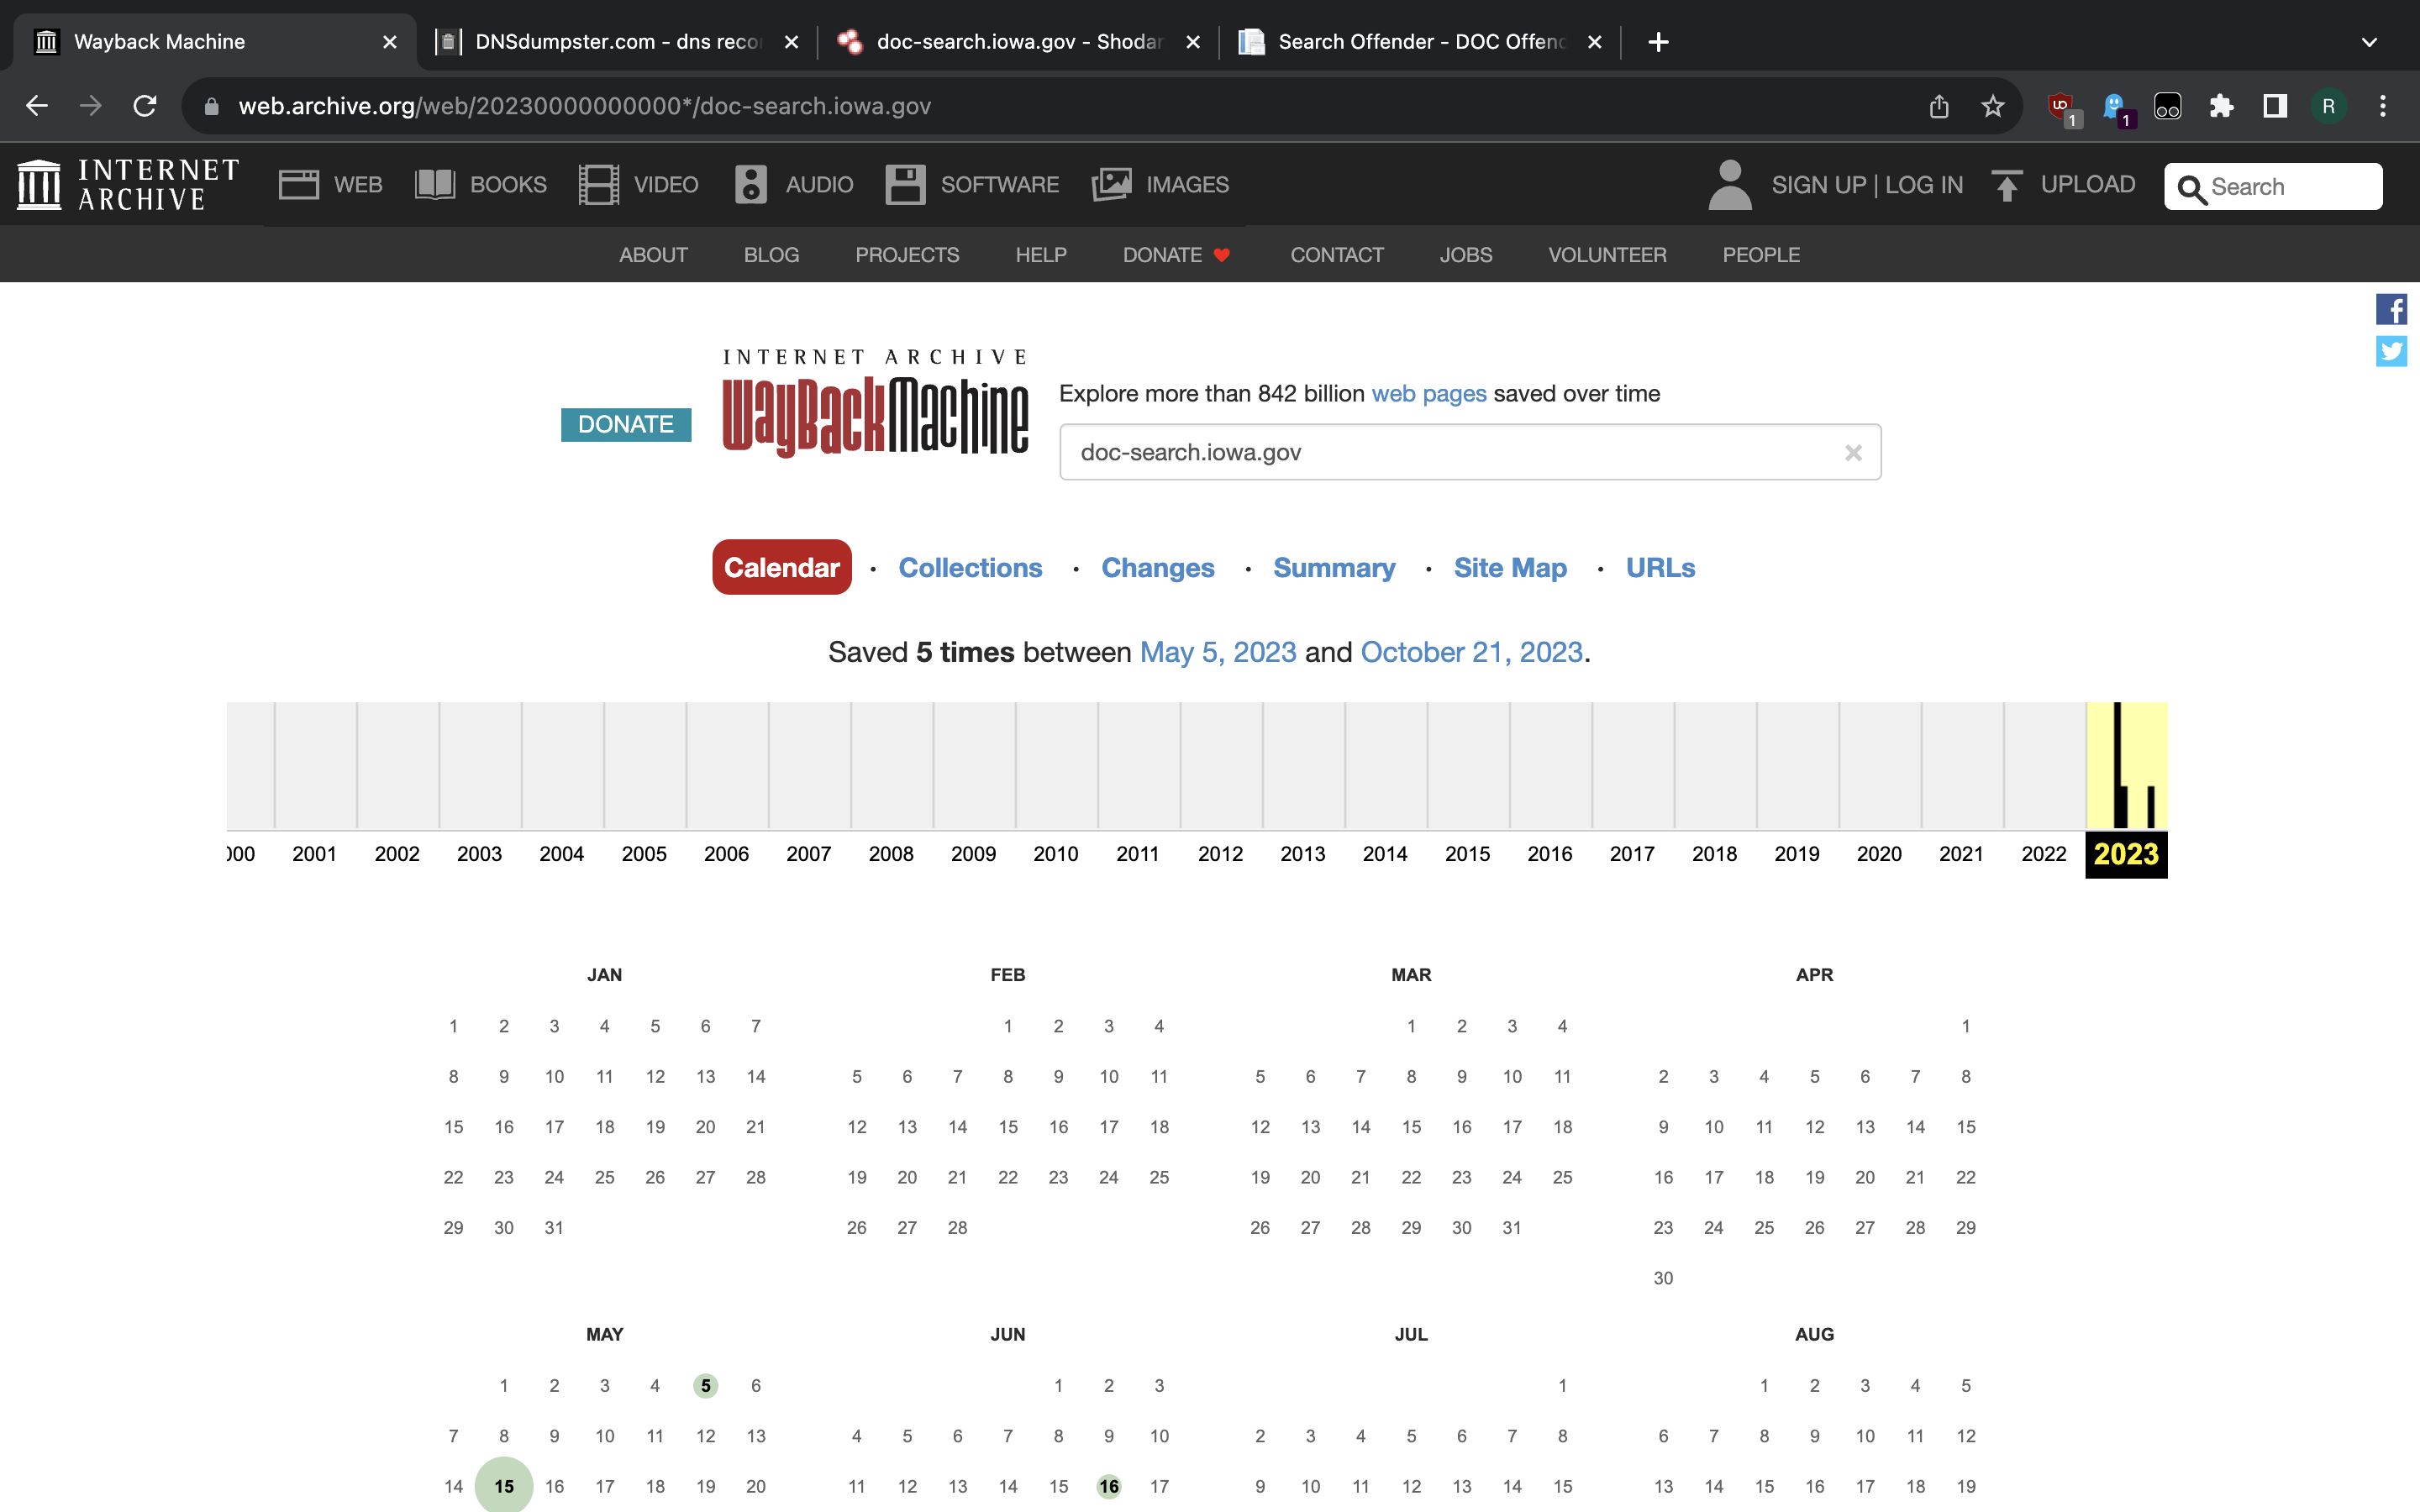Open a new browser tab
Image resolution: width=2420 pixels, height=1512 pixels.
point(1658,42)
